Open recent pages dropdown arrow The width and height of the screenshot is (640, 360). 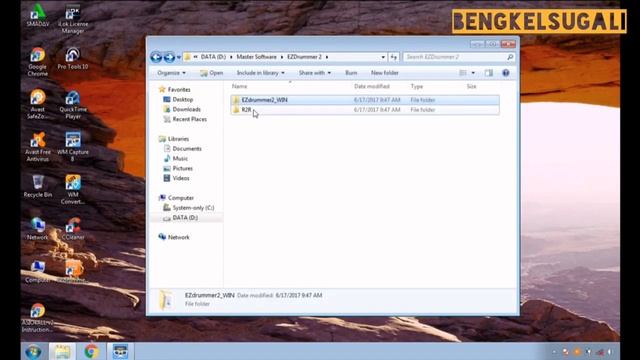[179, 57]
